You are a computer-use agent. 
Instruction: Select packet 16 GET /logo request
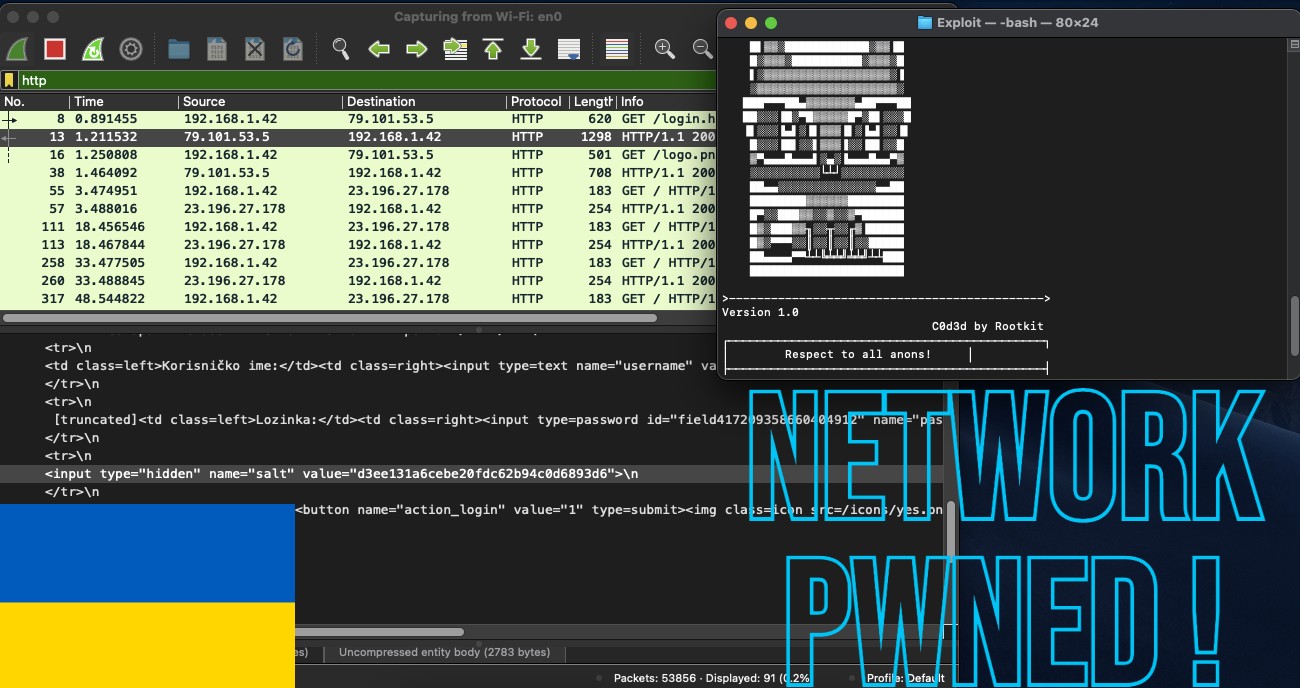(358, 155)
